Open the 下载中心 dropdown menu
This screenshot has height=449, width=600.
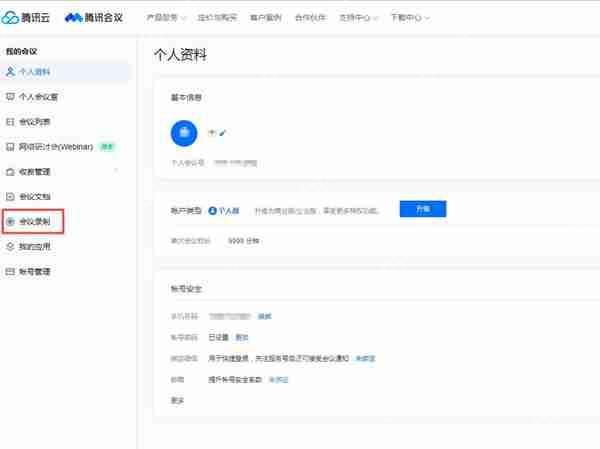tap(411, 18)
